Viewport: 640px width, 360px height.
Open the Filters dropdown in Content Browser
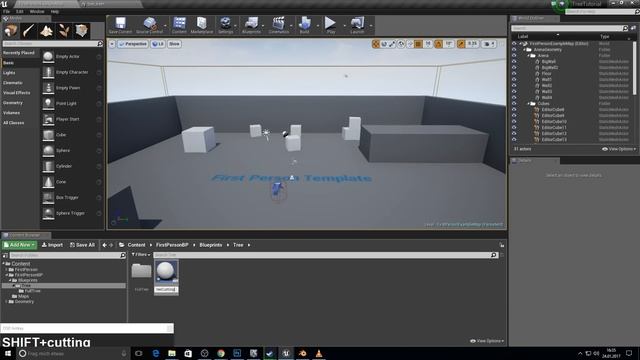pos(140,255)
